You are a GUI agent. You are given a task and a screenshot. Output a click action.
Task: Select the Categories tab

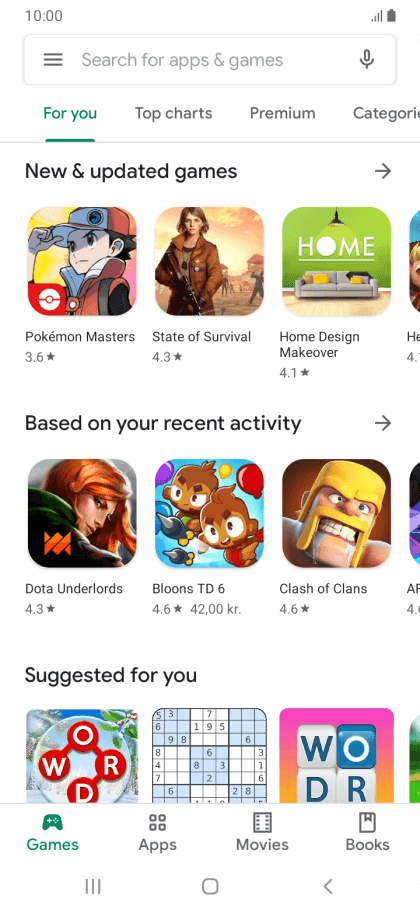pyautogui.click(x=386, y=113)
